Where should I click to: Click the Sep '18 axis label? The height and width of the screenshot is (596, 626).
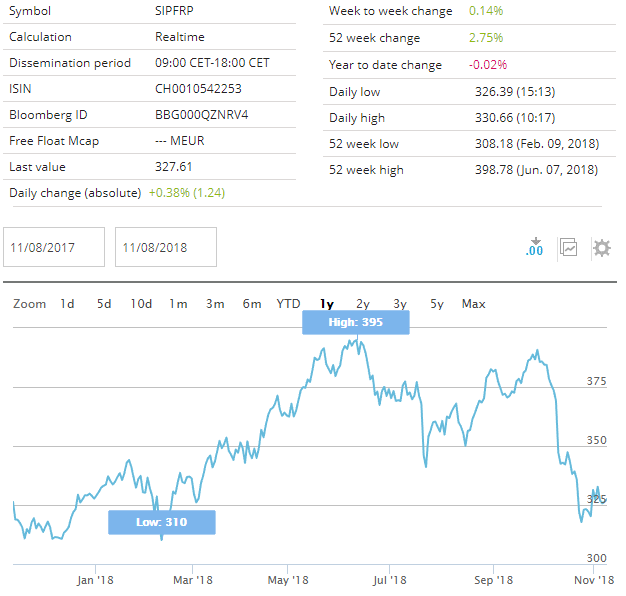click(x=493, y=580)
